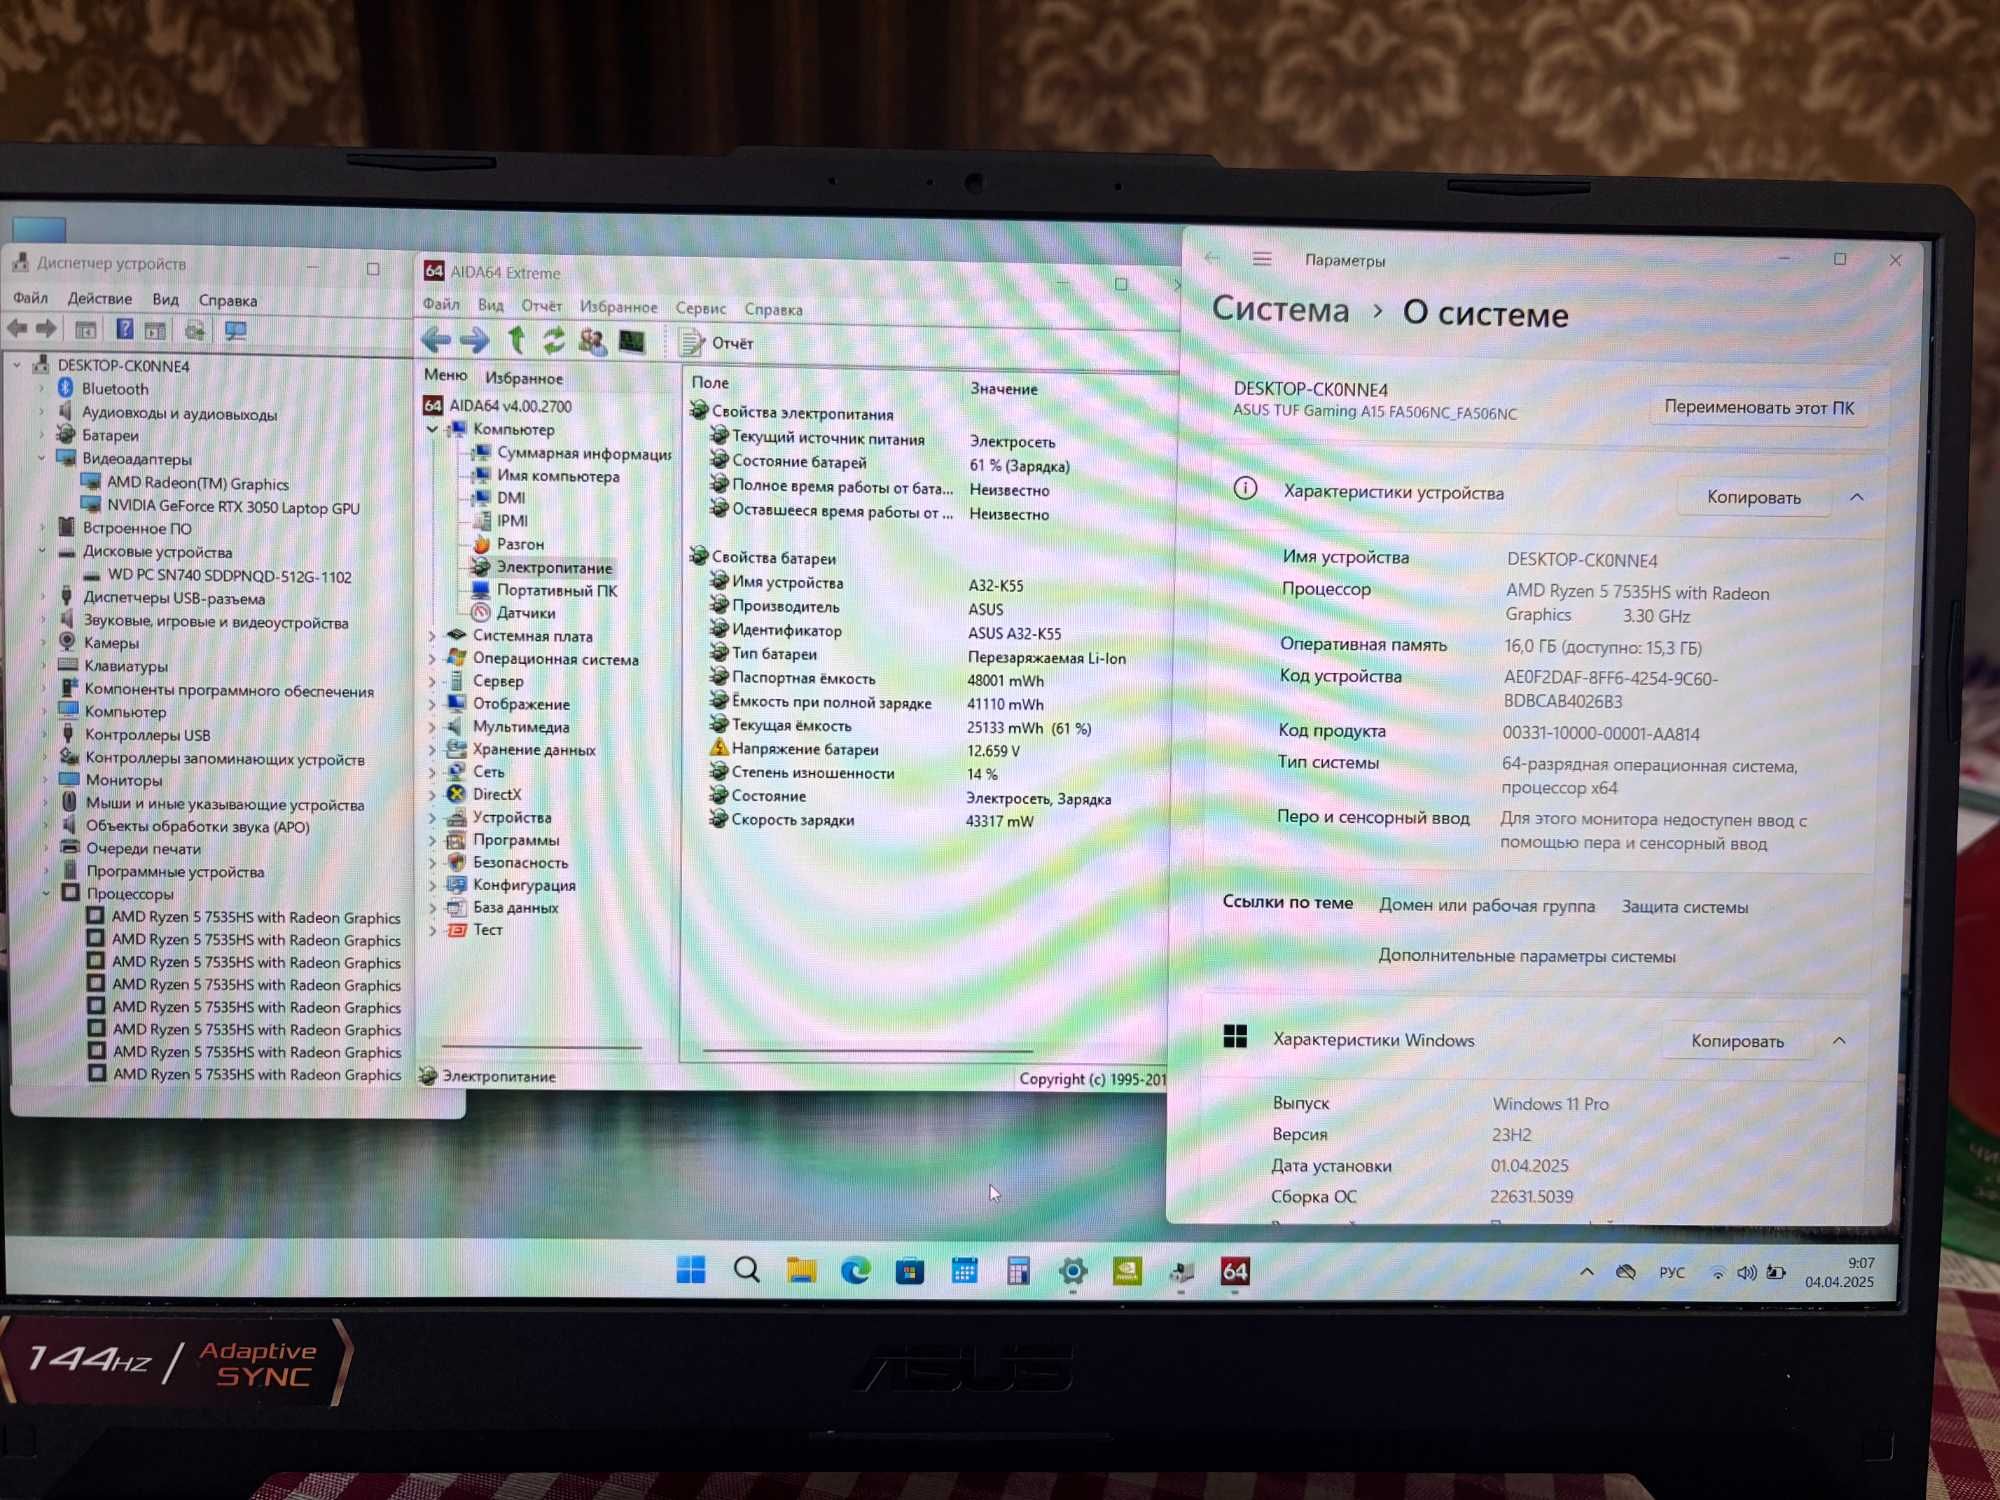This screenshot has height=1500, width=2000.
Task: Select Электропитание in AIDA64 tree
Action: click(x=554, y=567)
